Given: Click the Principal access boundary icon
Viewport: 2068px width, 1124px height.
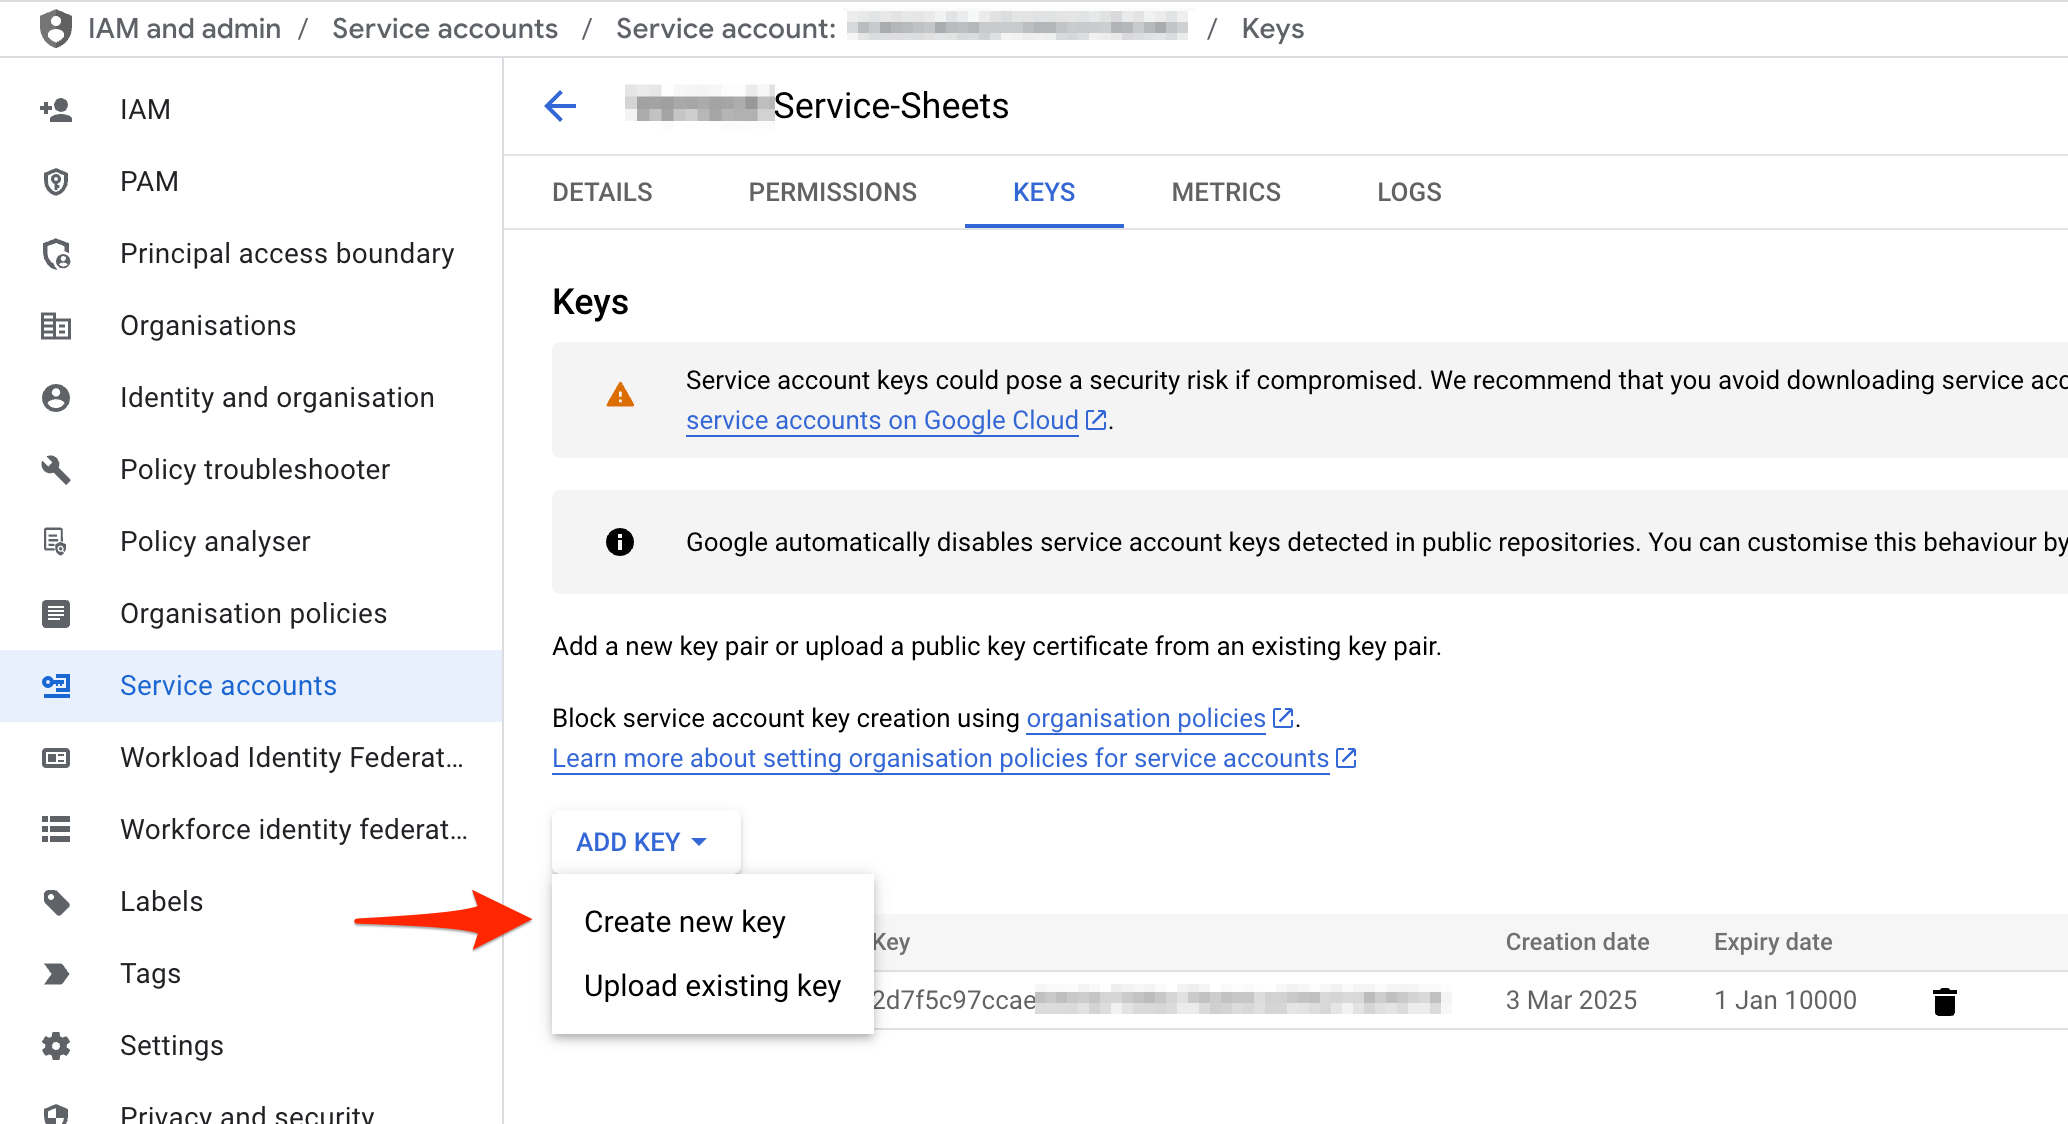Looking at the screenshot, I should [x=56, y=253].
